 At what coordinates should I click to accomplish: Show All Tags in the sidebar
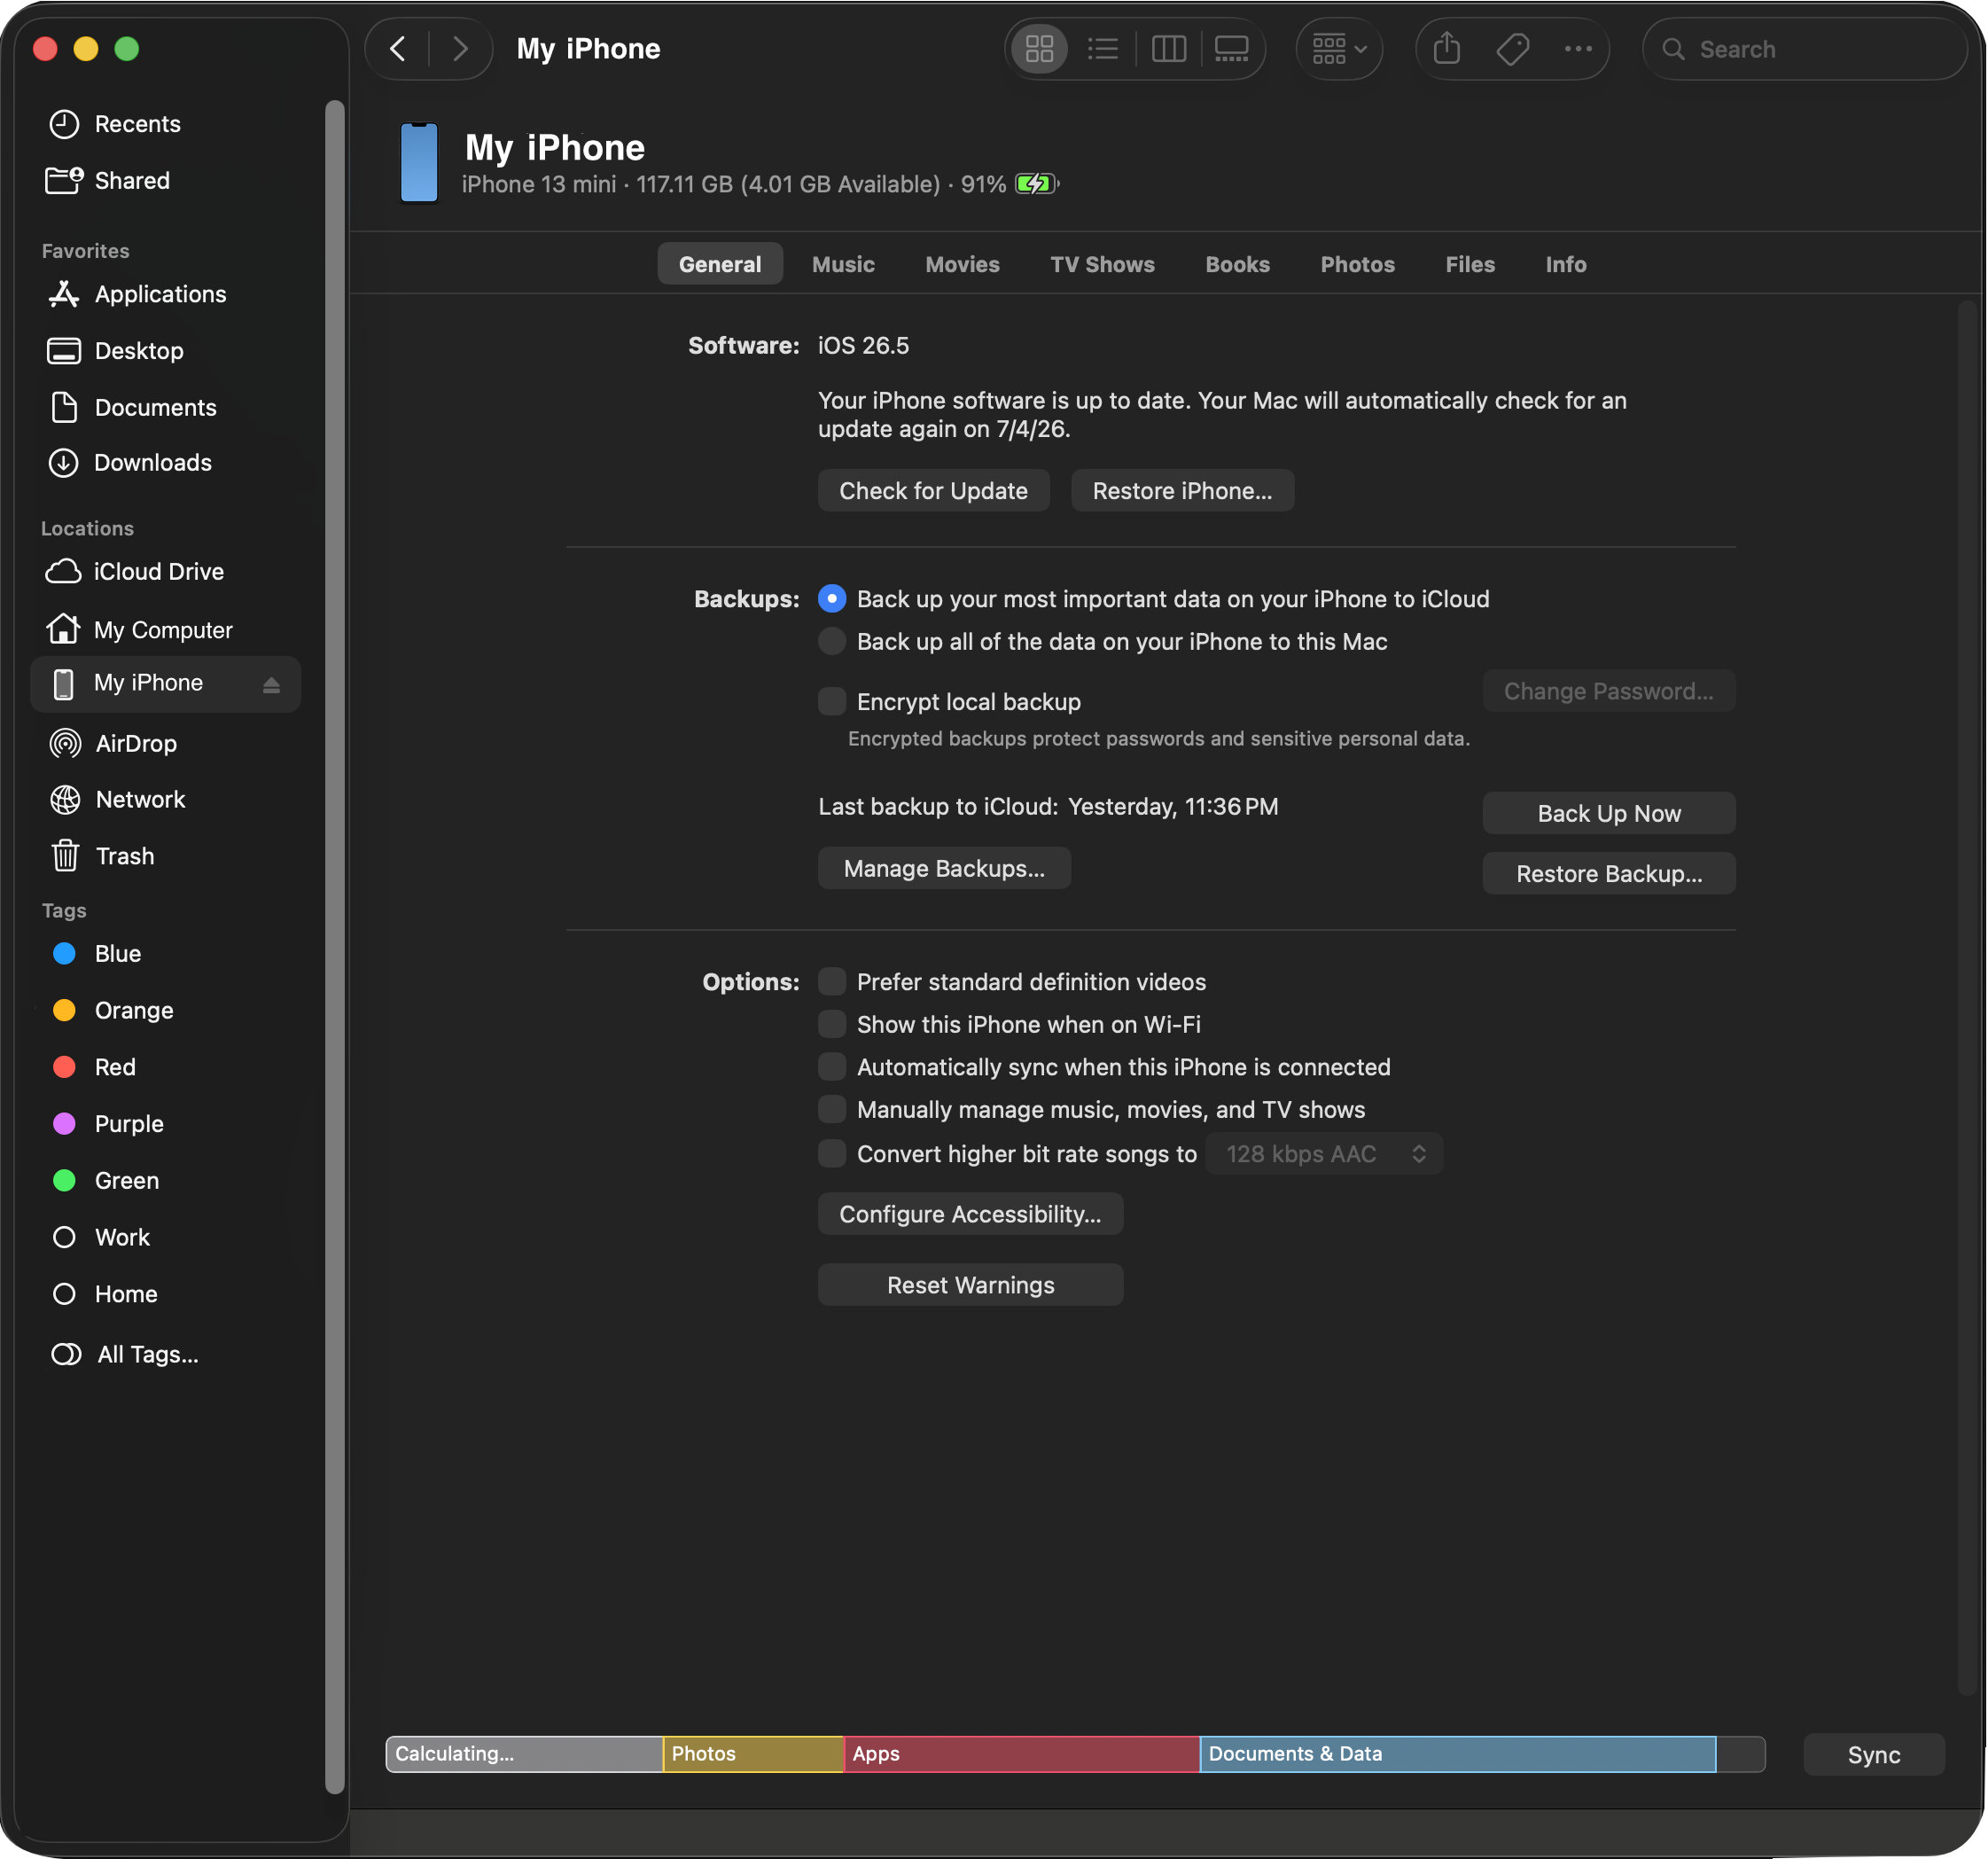click(x=166, y=1355)
